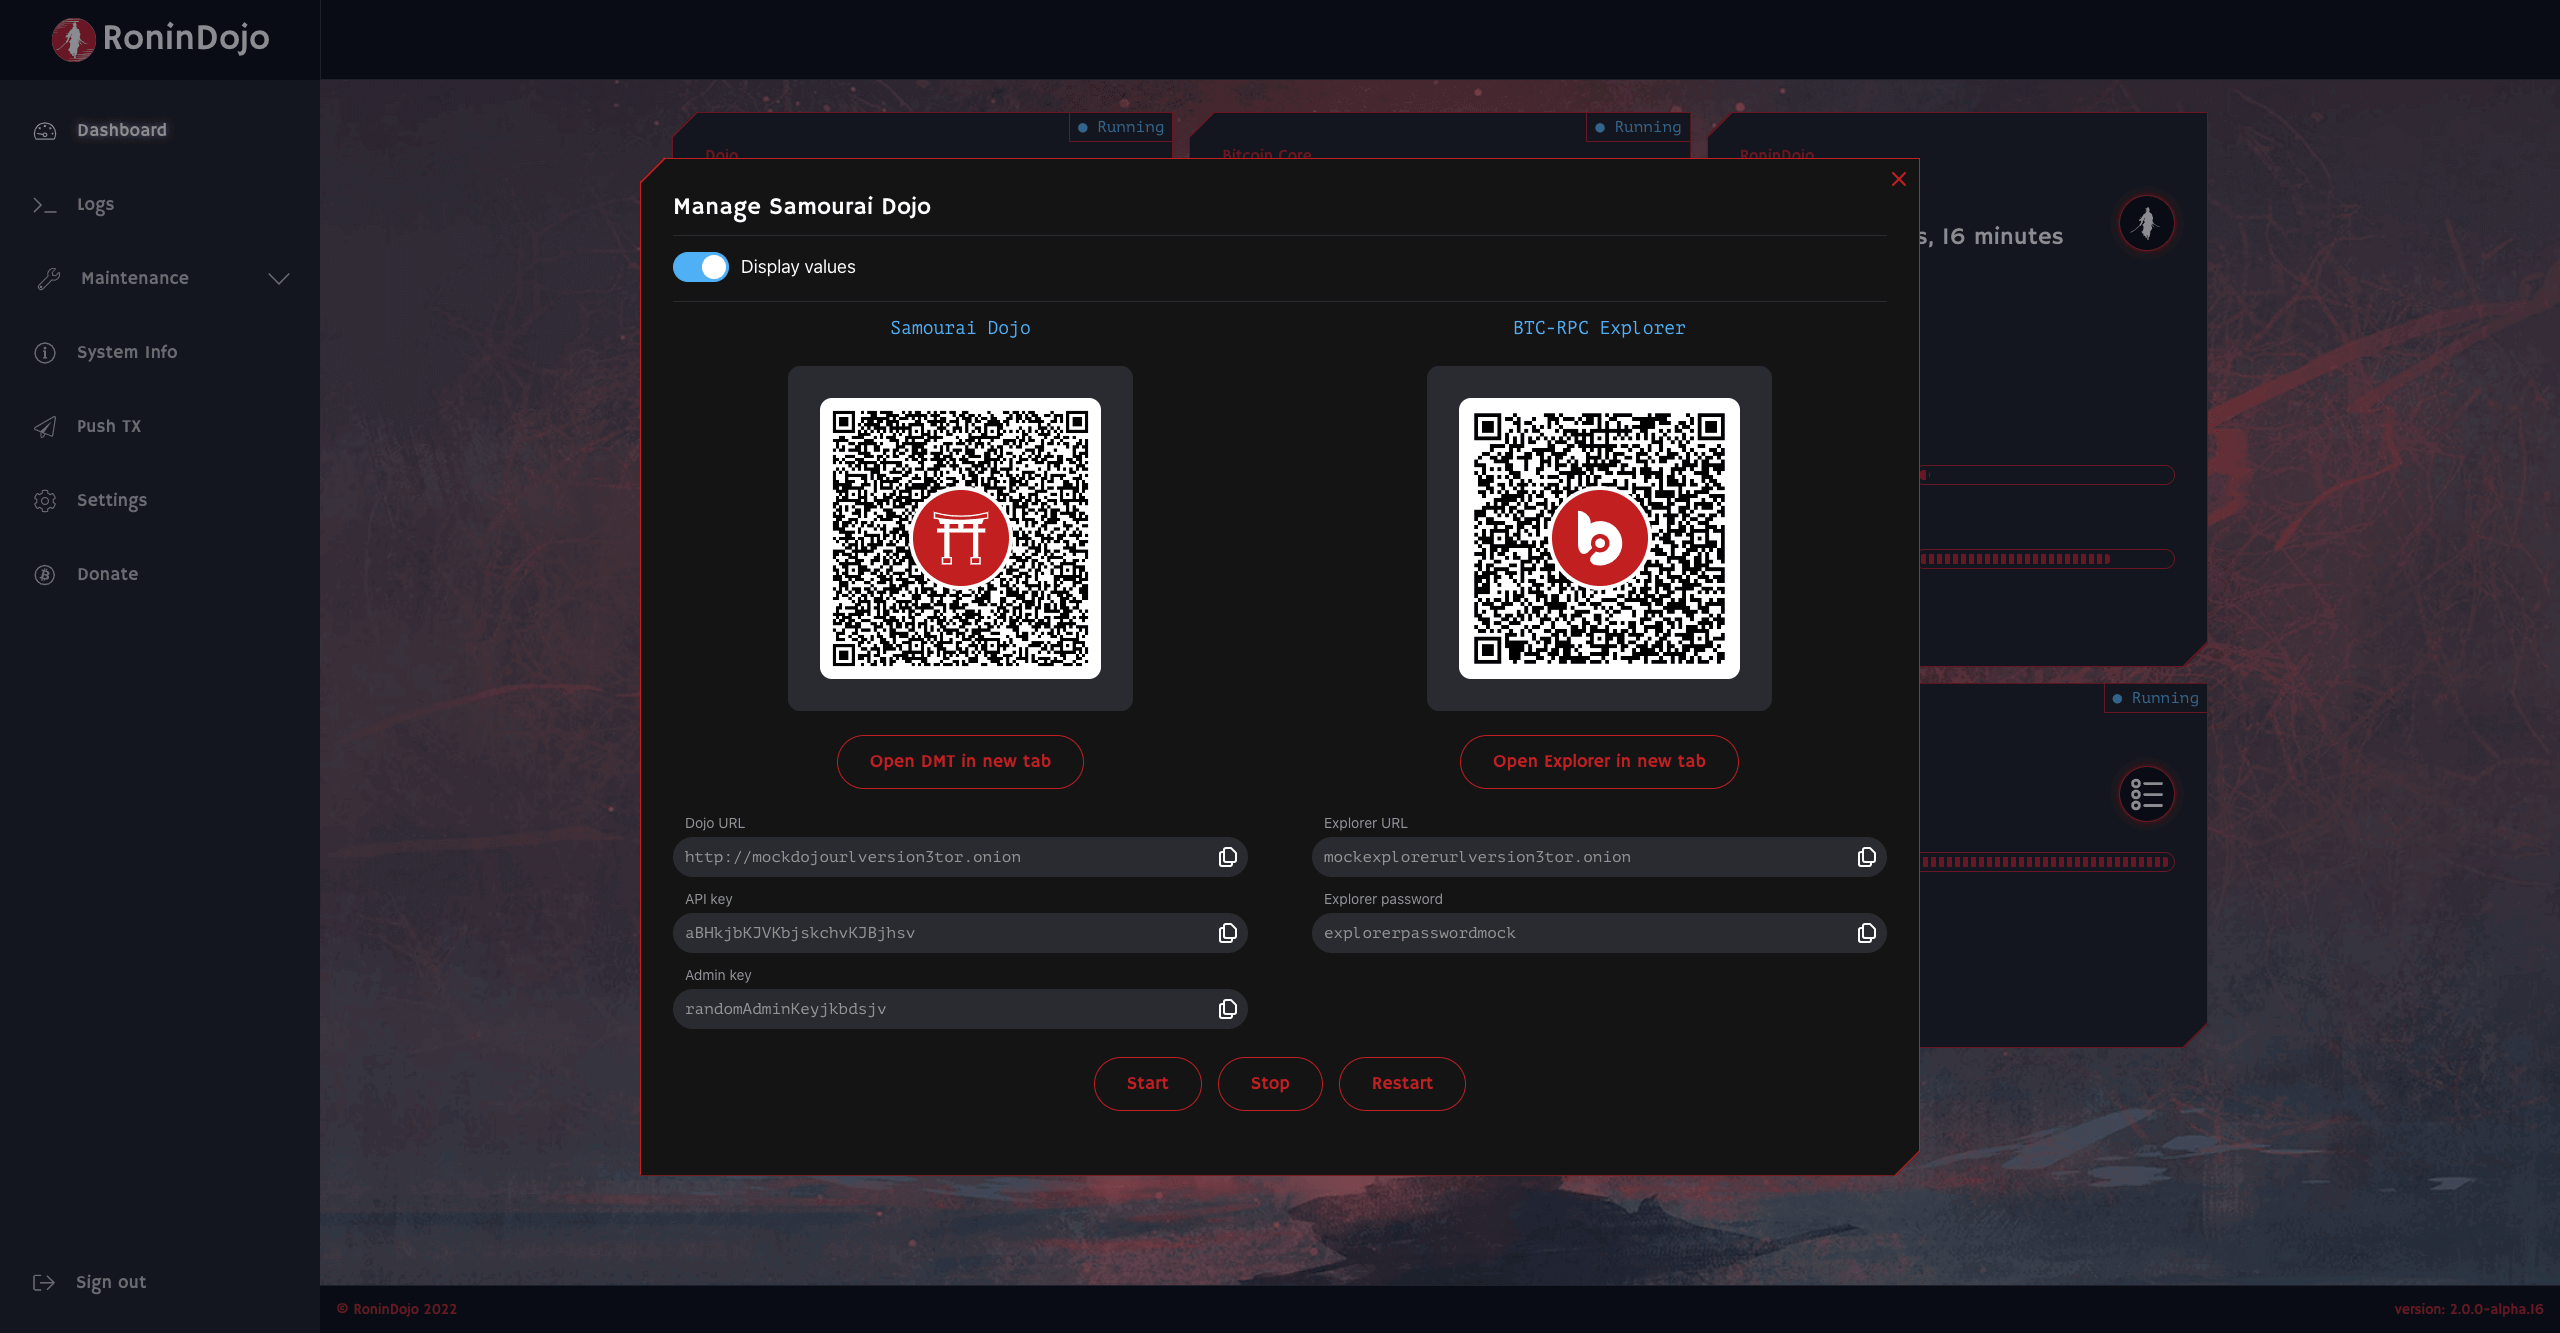Click the Running status on the Bitcoin Core card
Image resolution: width=2560 pixels, height=1333 pixels.
pyautogui.click(x=1637, y=127)
